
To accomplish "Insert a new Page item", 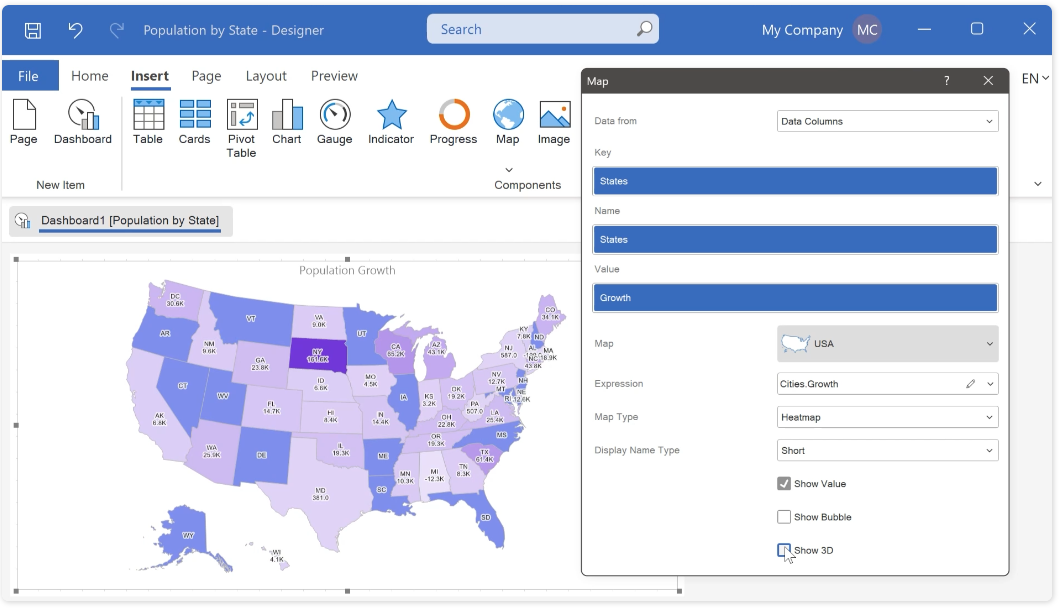I will tap(24, 122).
